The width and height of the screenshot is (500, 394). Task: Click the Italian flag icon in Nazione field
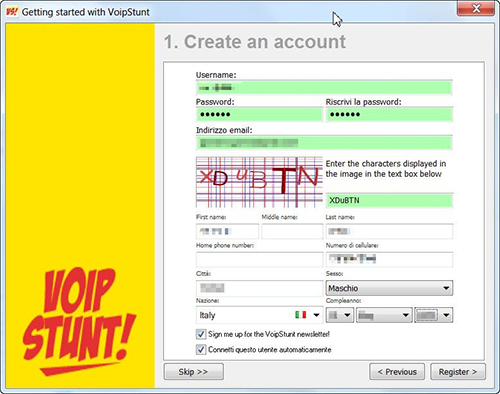301,315
